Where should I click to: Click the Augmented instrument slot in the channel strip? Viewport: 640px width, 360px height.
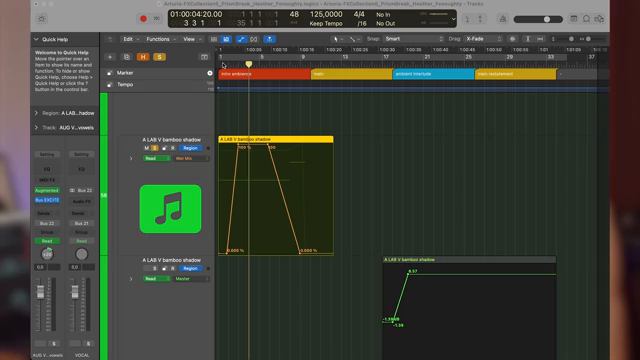(47, 191)
